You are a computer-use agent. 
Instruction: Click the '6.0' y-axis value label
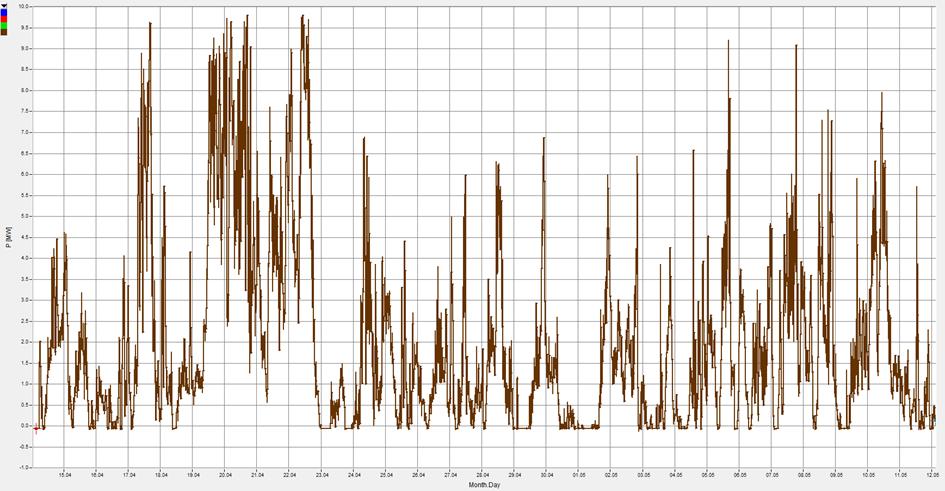tap(25, 174)
